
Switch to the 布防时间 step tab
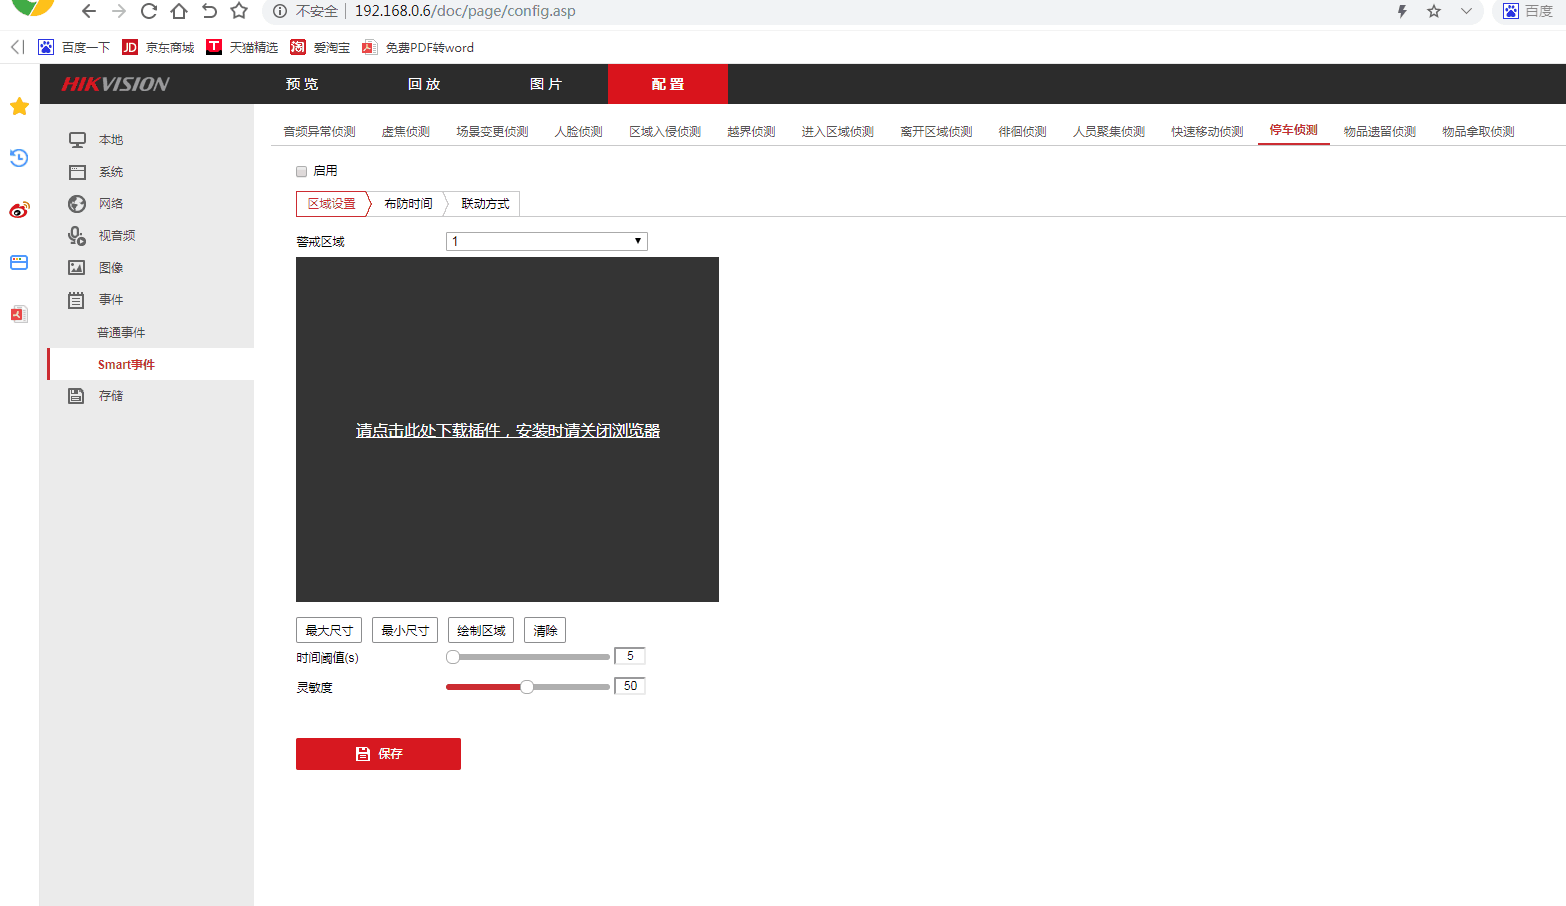tap(408, 204)
